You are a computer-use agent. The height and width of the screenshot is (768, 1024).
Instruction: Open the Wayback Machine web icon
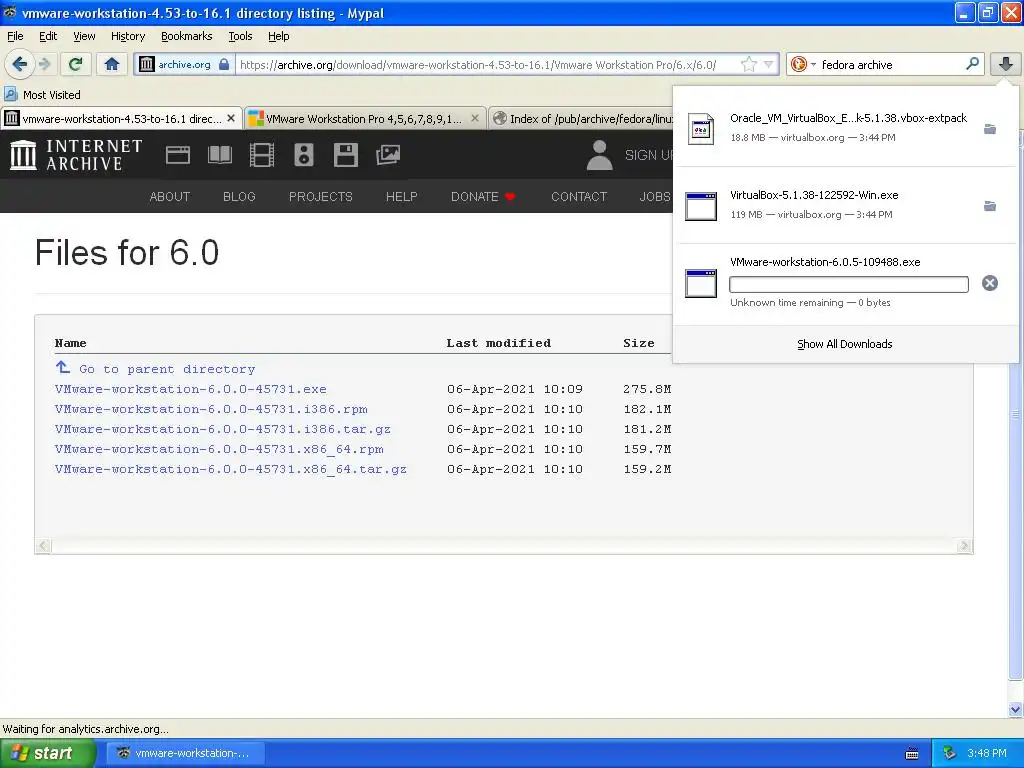coord(178,155)
